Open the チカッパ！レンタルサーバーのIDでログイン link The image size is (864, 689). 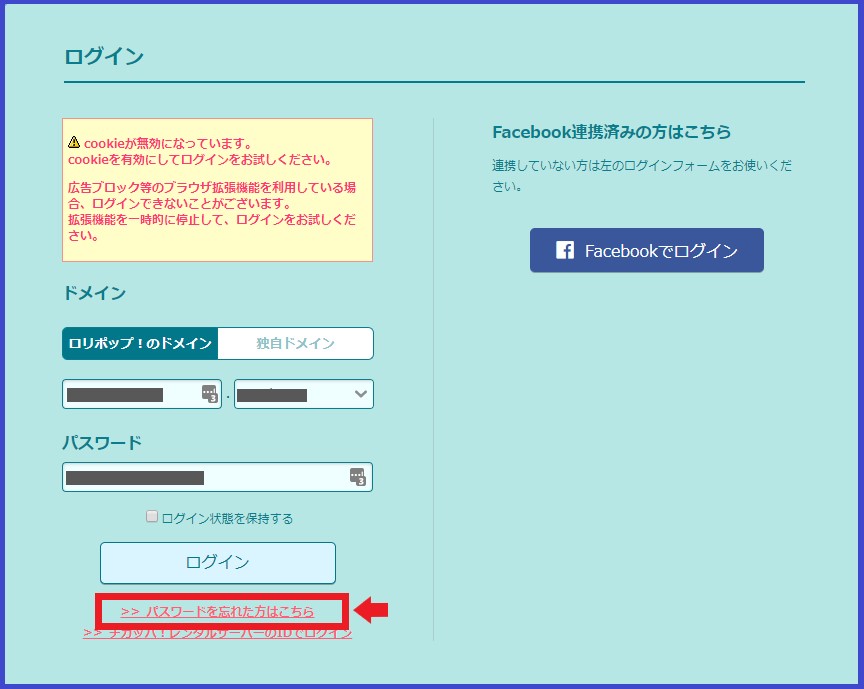pos(218,633)
